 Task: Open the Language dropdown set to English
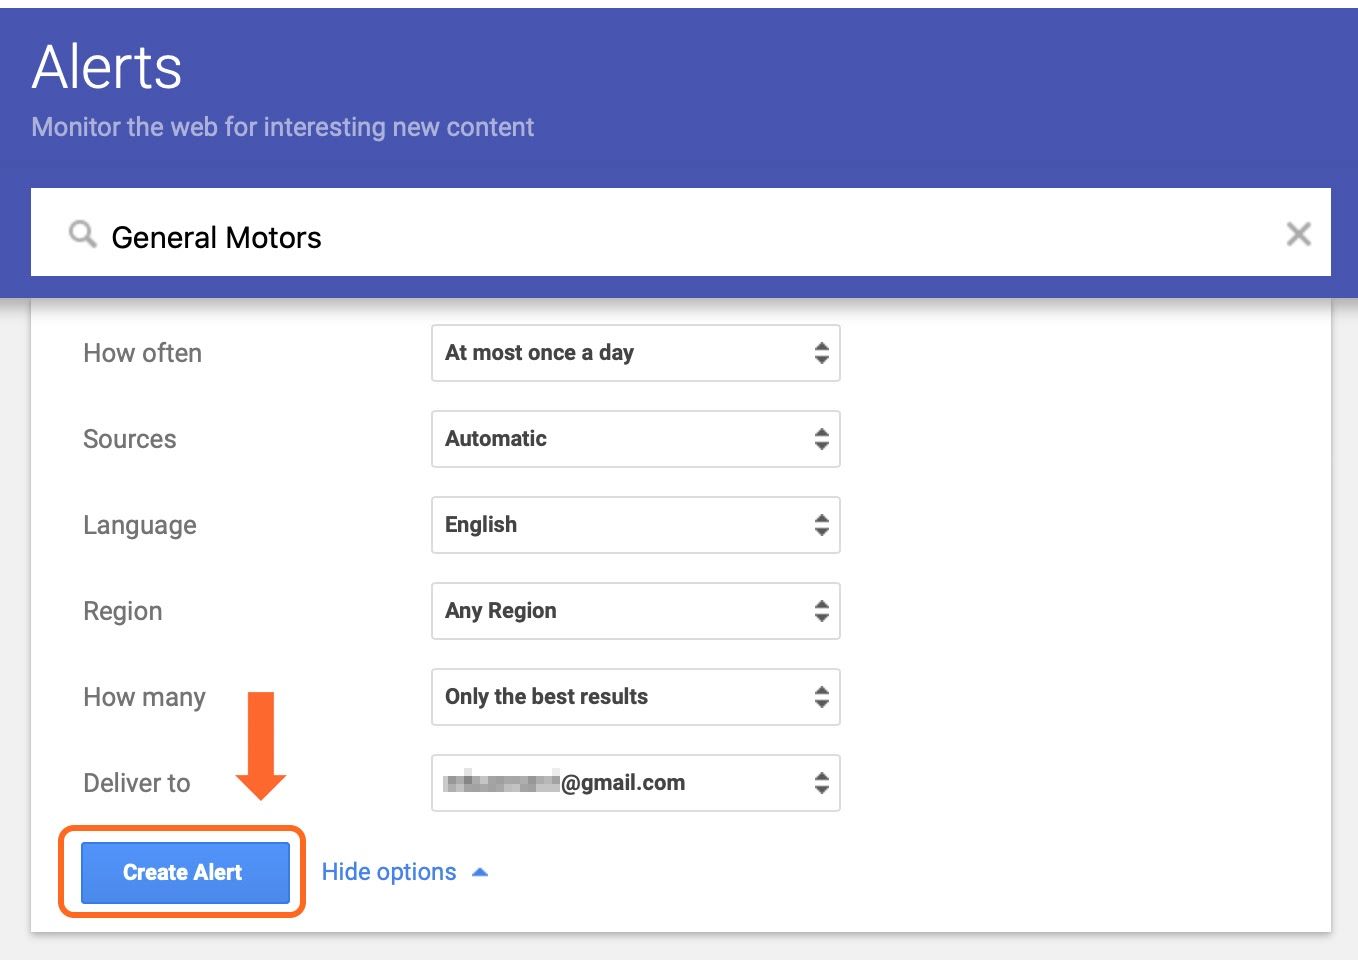(635, 525)
